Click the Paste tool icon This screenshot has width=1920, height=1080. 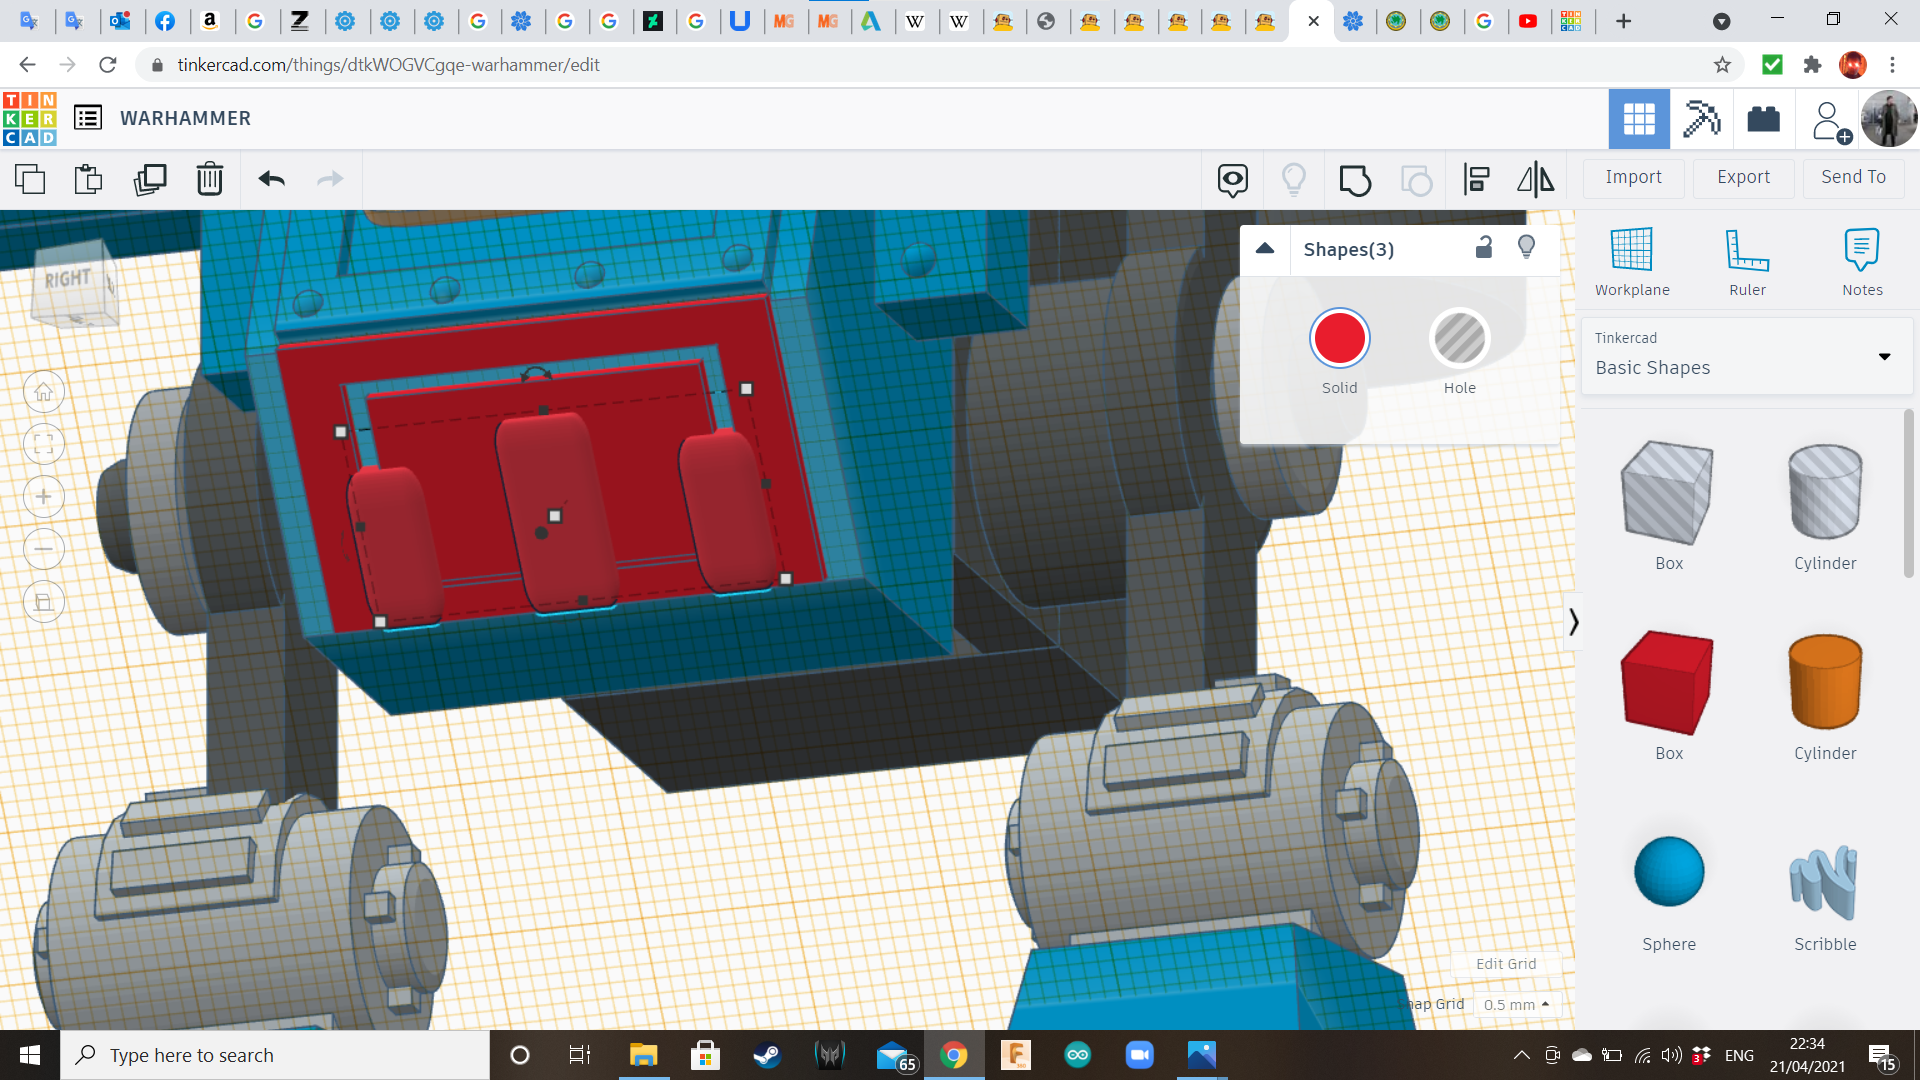click(89, 179)
